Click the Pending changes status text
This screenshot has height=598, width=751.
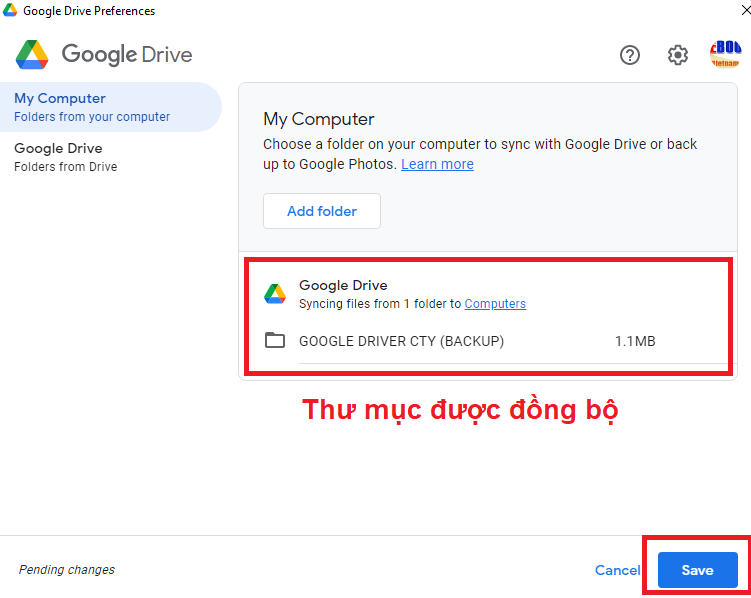click(67, 570)
